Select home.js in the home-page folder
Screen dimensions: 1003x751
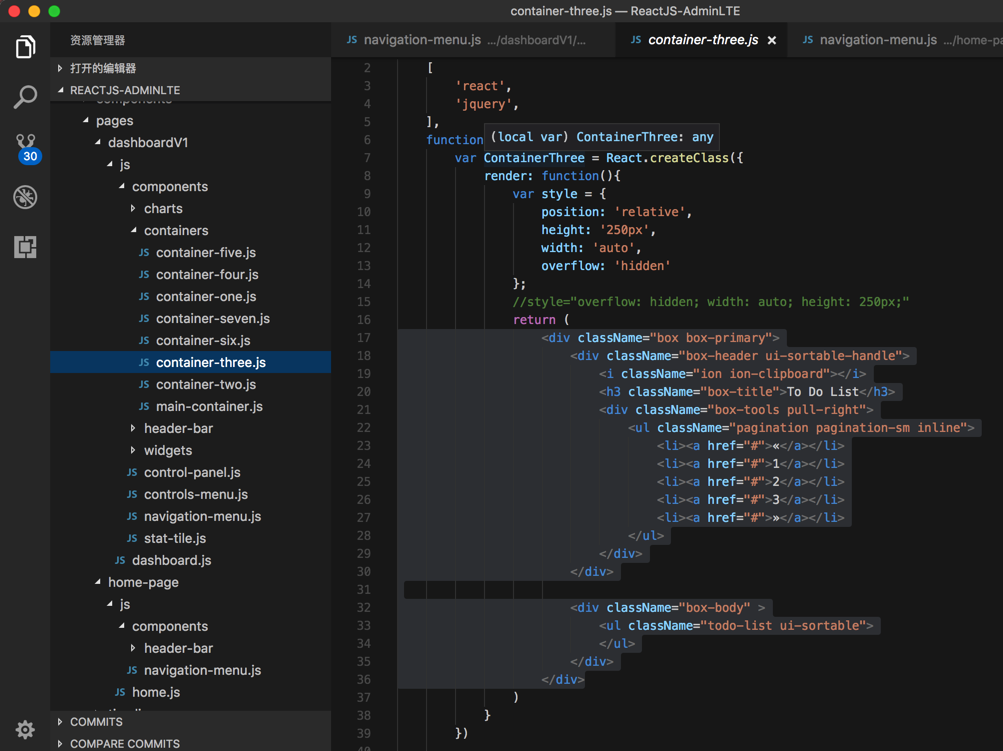(156, 693)
